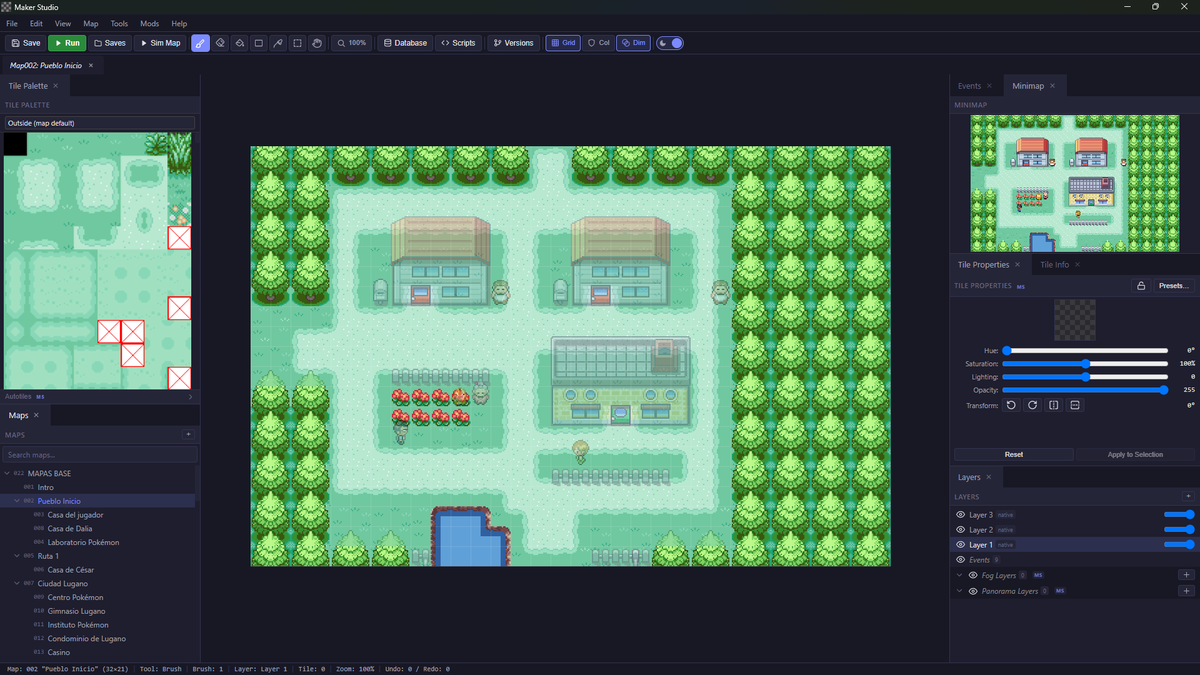
Task: Rotate tile clockwise in Transform row
Action: (x=1032, y=405)
